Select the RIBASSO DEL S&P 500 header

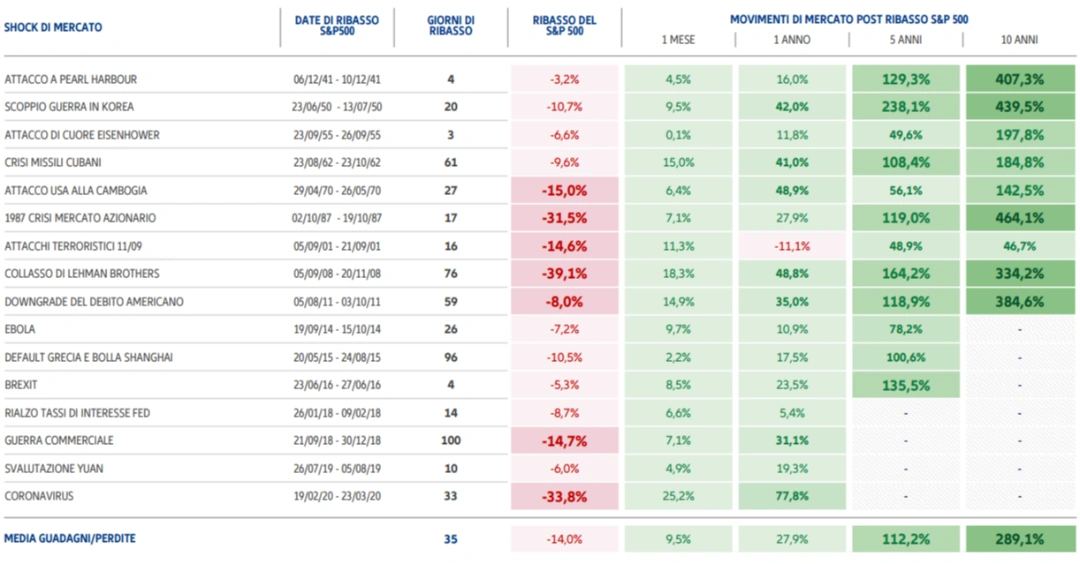pos(564,26)
